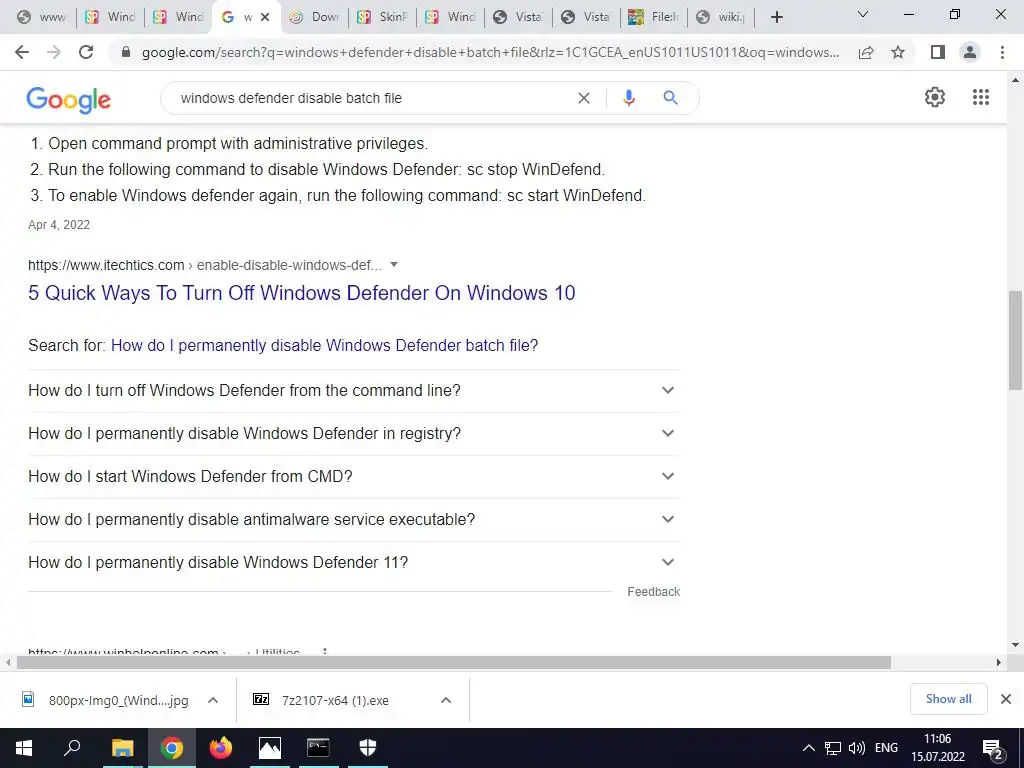Image resolution: width=1024 pixels, height=768 pixels.
Task: Click the horizontal scrollbar thumb
Action: click(454, 662)
